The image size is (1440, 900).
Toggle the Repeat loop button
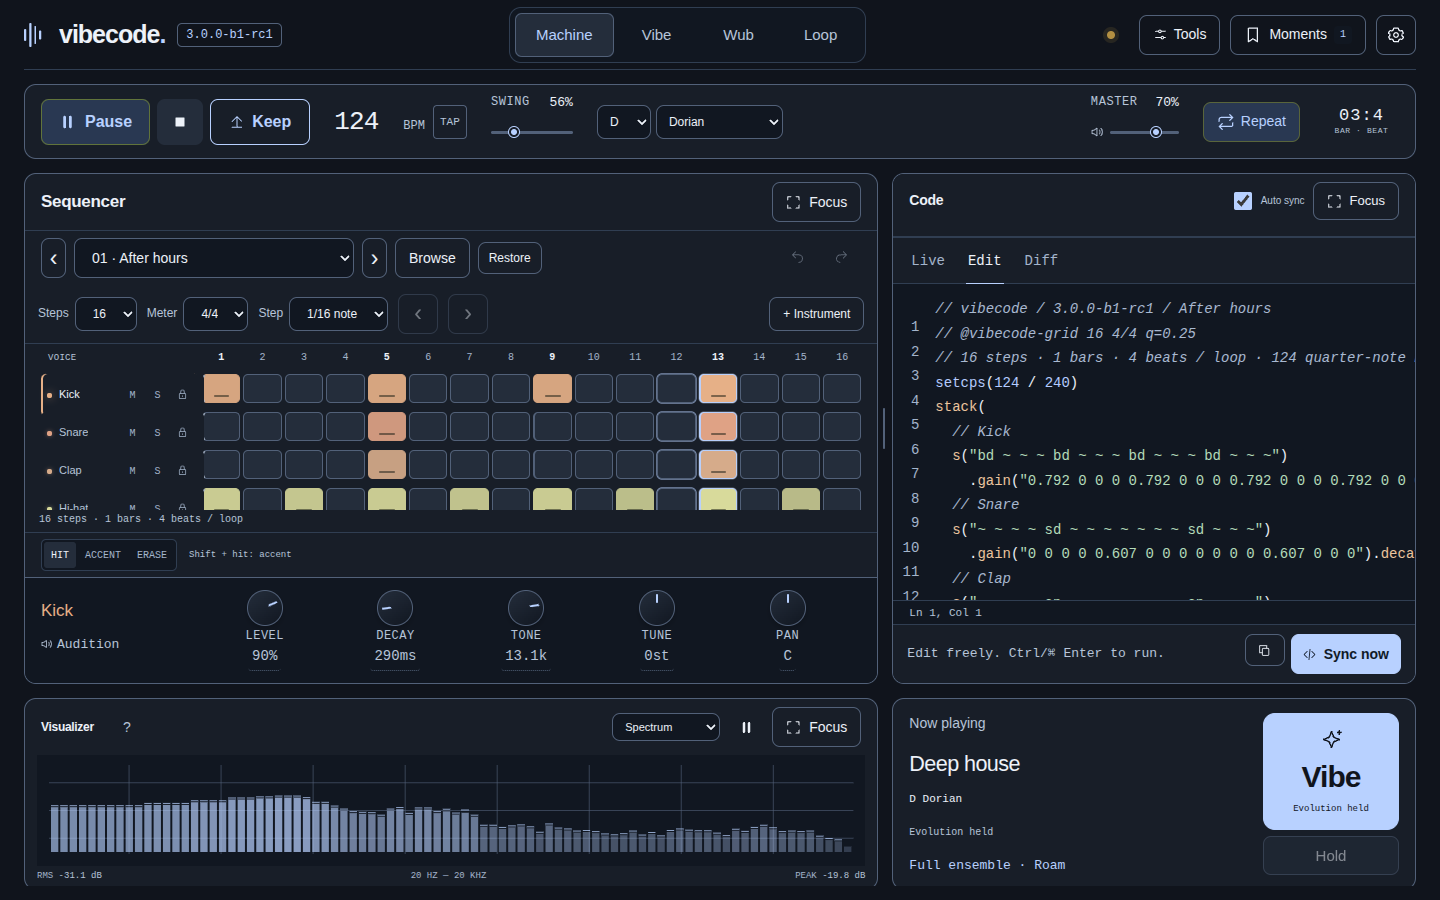(x=1251, y=122)
